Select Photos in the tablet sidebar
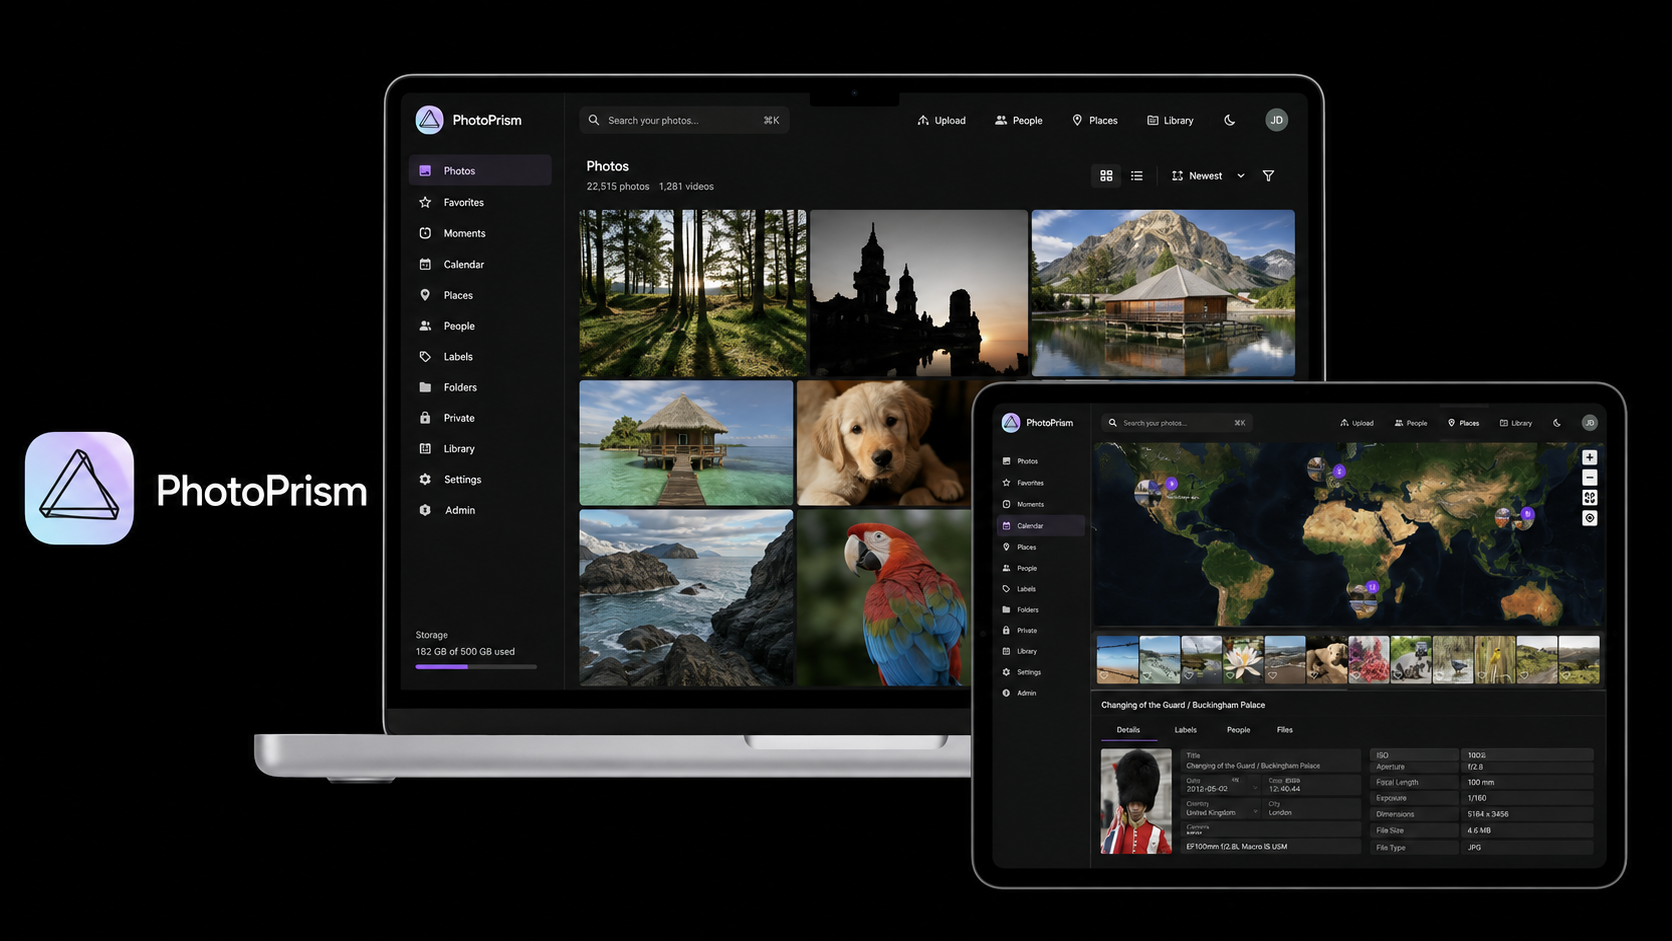This screenshot has height=941, width=1672. coord(1040,461)
